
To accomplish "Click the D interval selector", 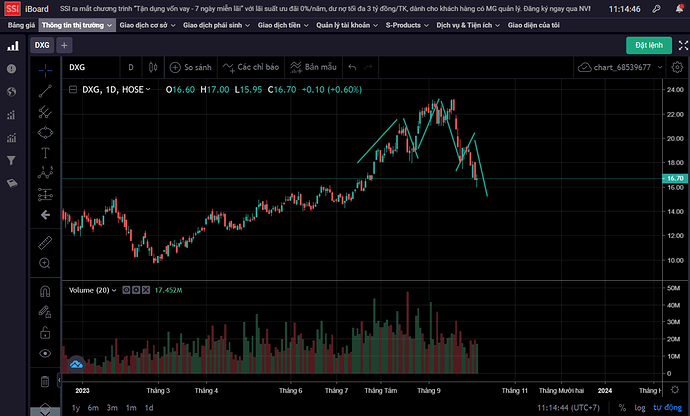I will [131, 67].
